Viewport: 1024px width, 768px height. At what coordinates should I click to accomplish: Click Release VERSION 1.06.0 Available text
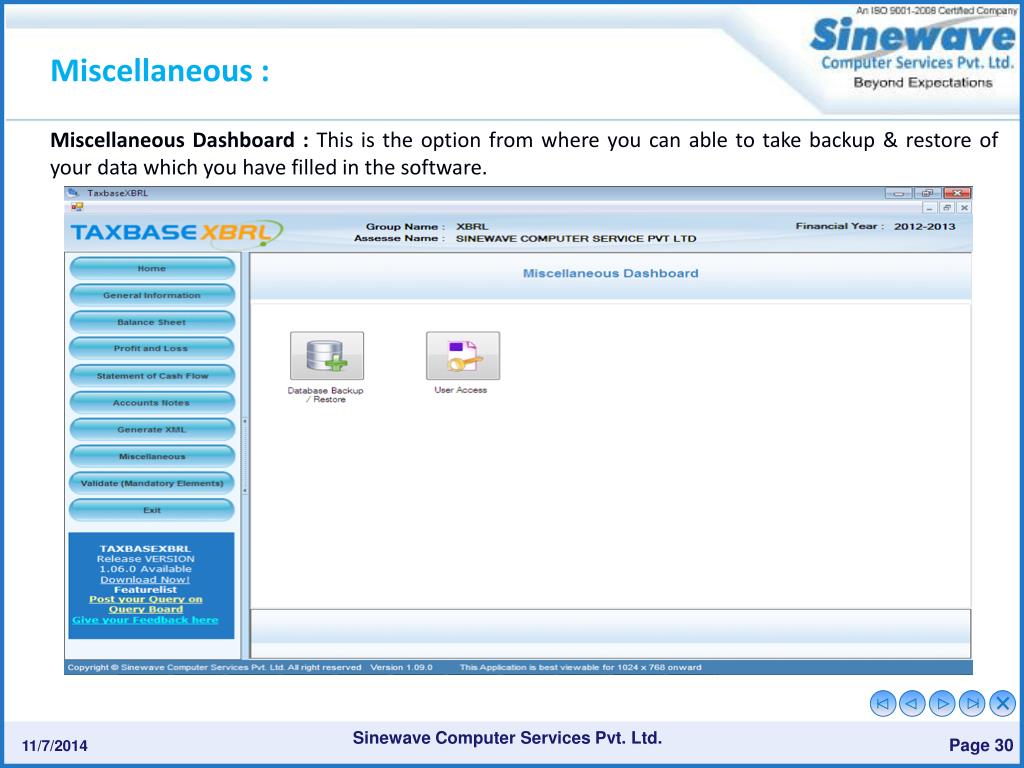pyautogui.click(x=145, y=564)
